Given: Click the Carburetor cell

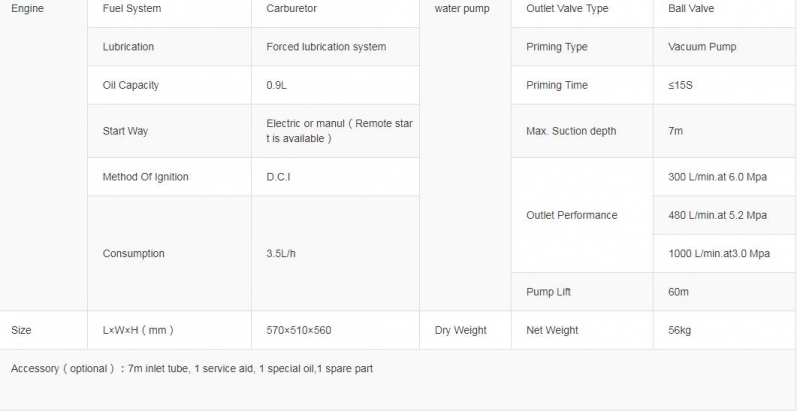Looking at the screenshot, I should tap(335, 9).
